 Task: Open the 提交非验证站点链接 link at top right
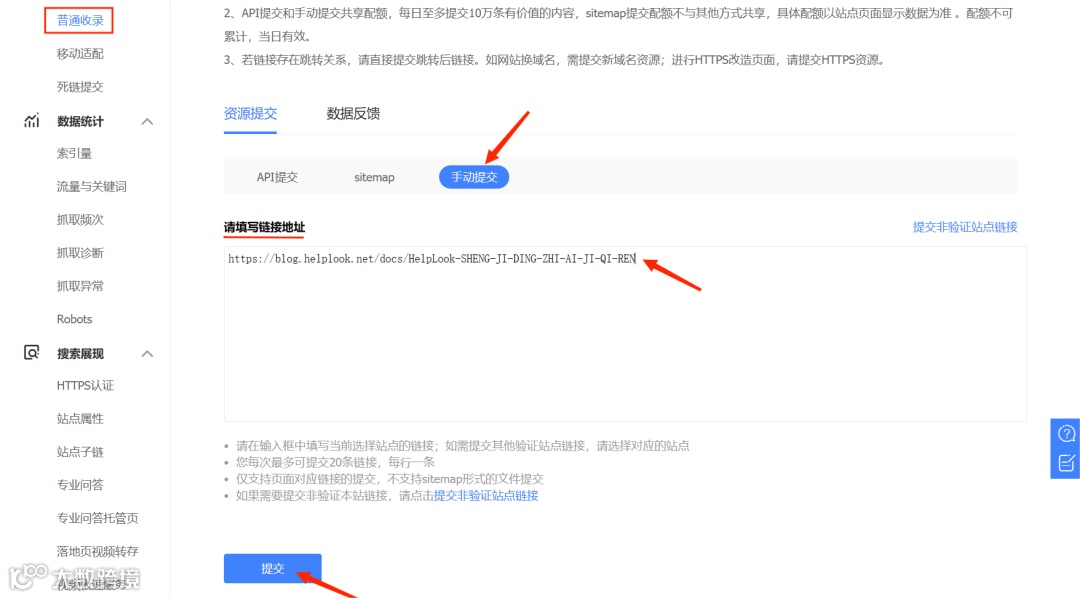[965, 227]
